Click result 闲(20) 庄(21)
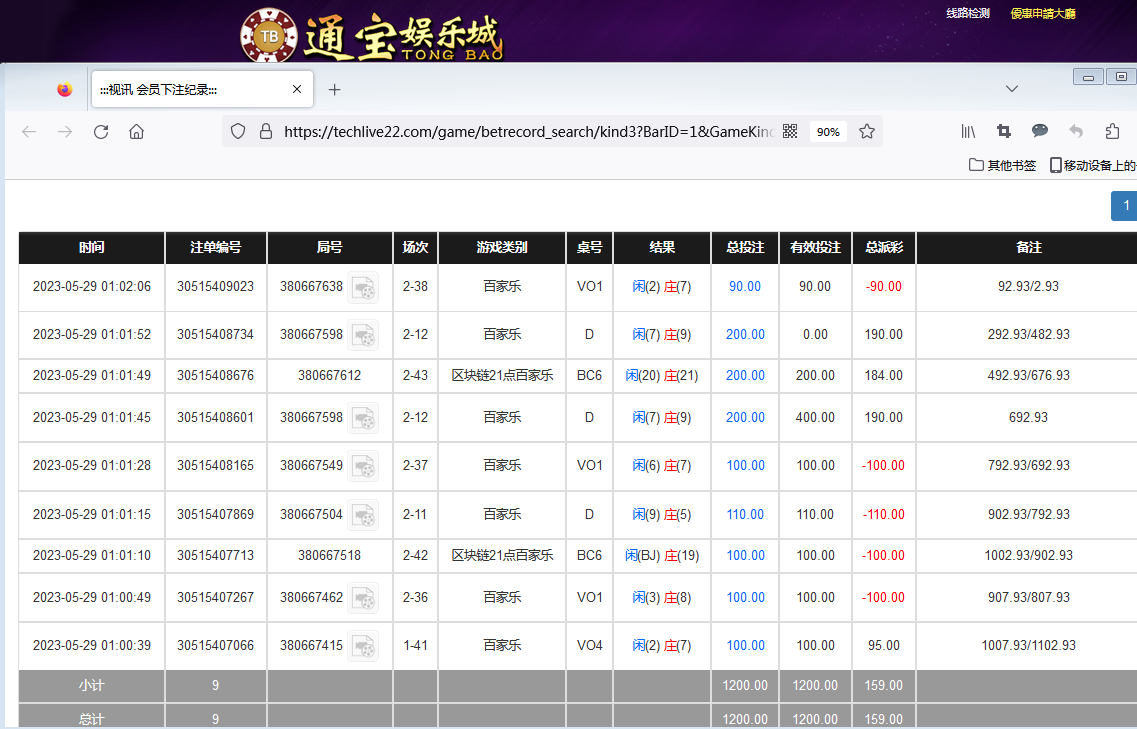The width and height of the screenshot is (1137, 729). click(661, 375)
